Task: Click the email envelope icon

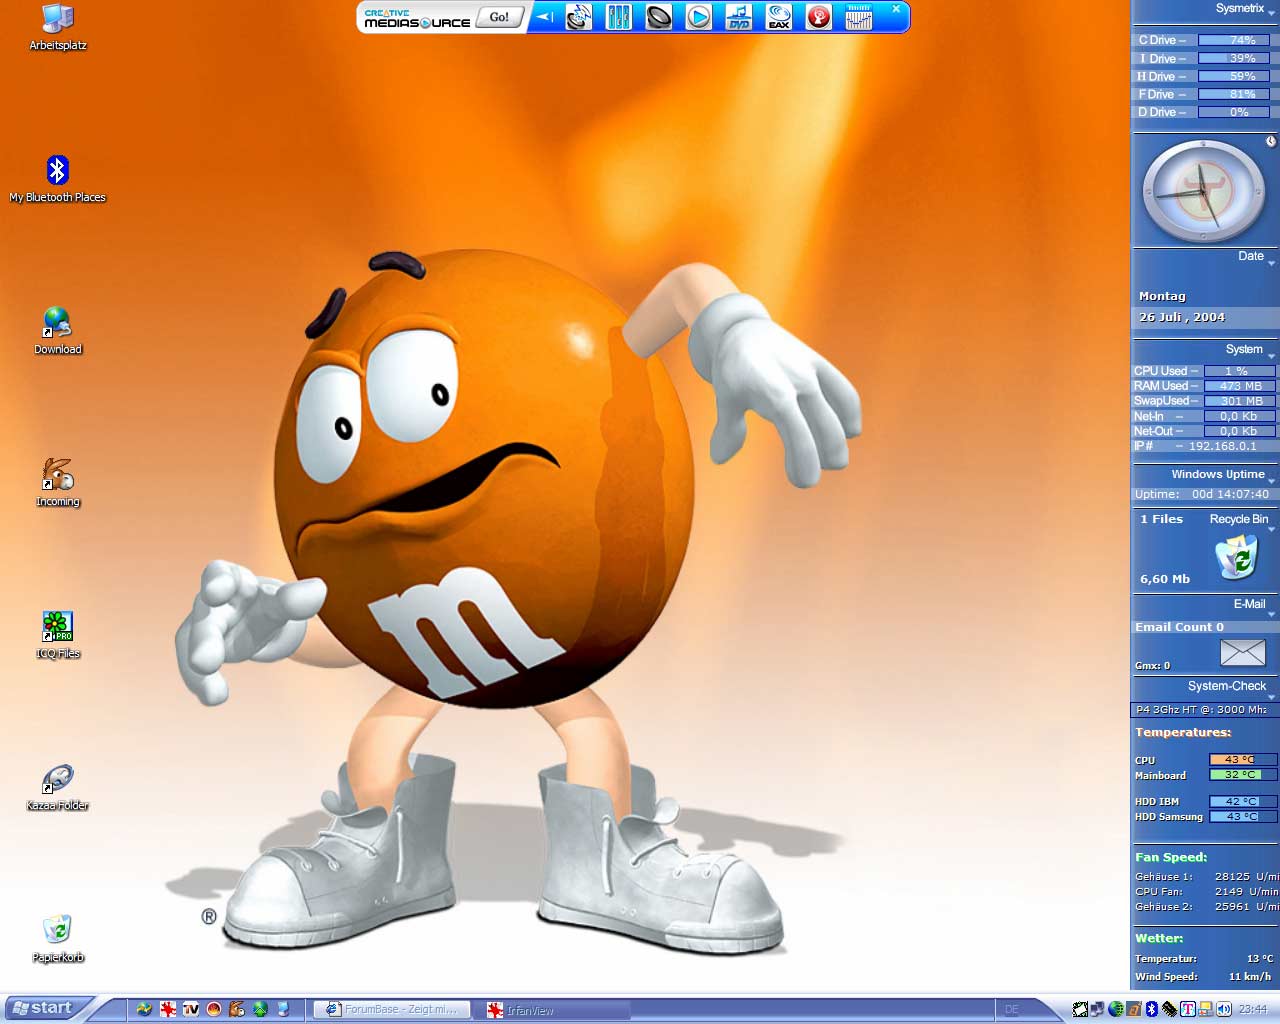Action: pos(1243,653)
